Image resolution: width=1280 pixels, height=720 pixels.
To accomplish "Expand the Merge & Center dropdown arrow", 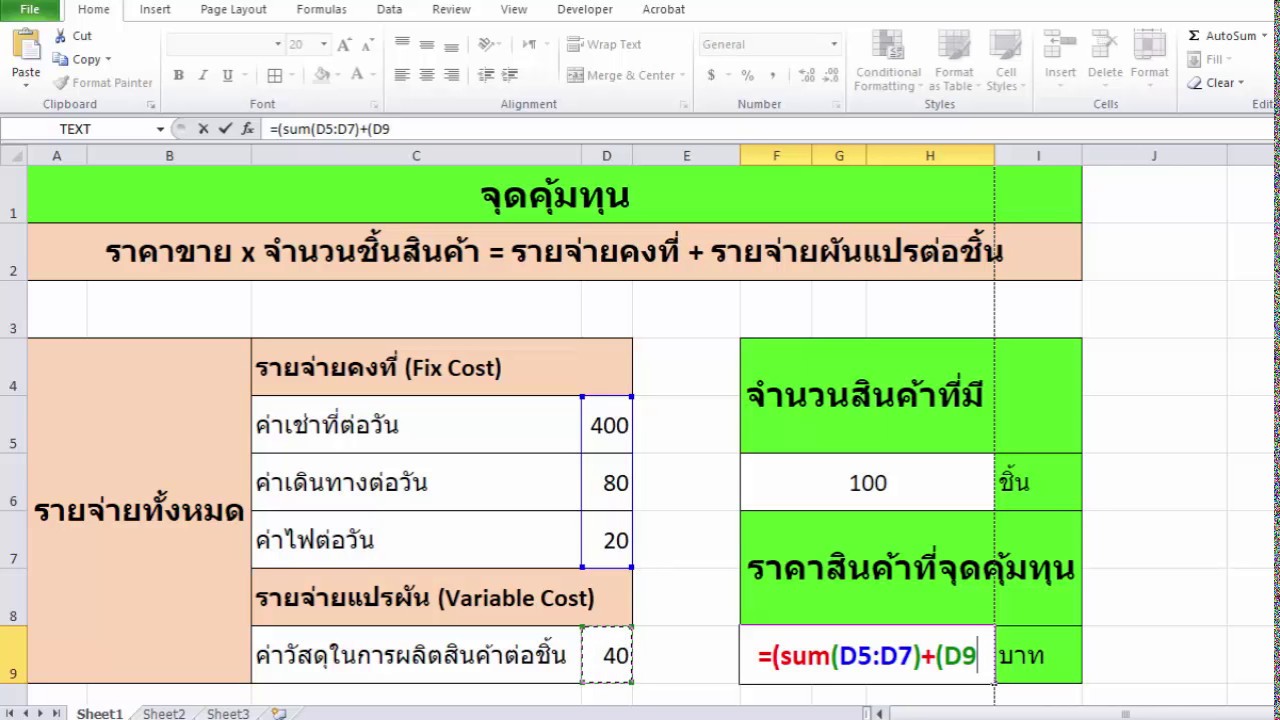I will pos(682,75).
